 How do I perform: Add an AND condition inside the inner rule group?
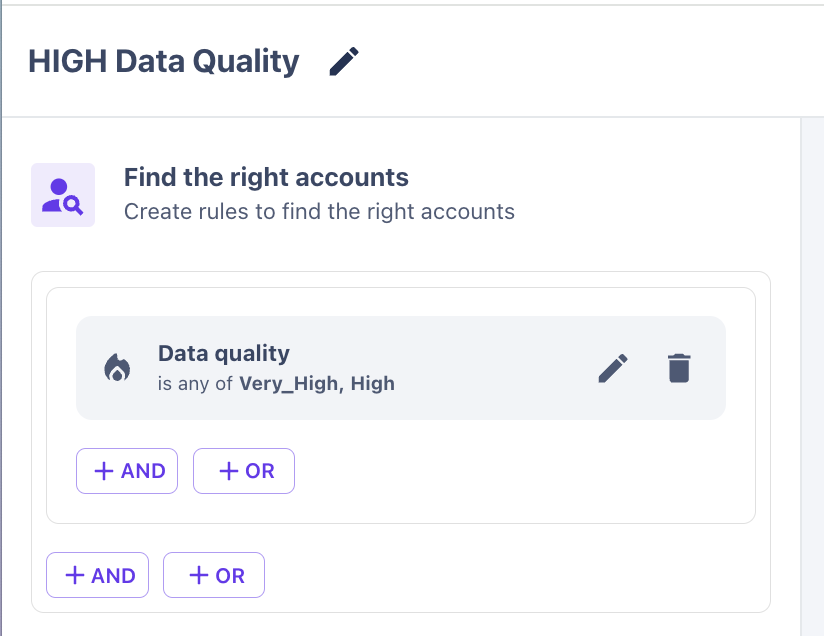127,471
